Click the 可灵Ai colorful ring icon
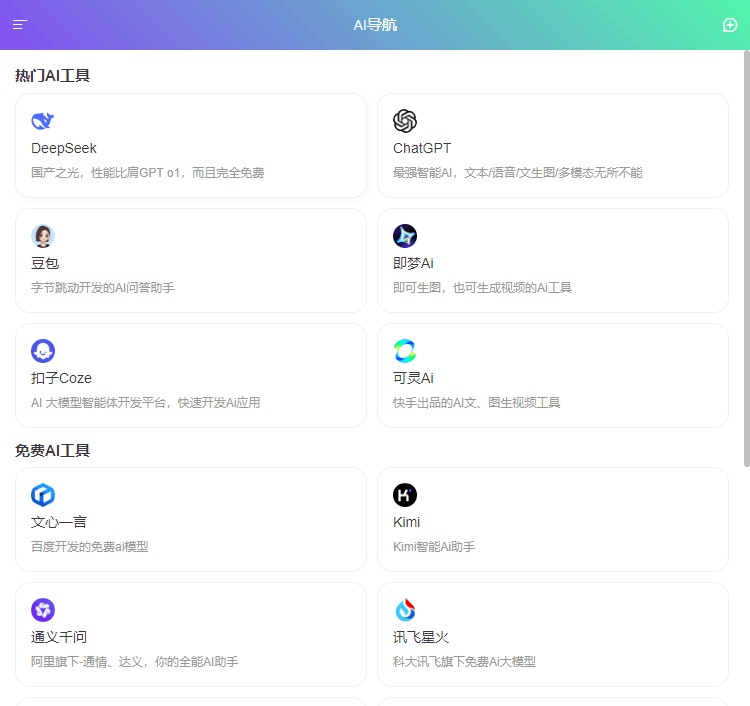Image resolution: width=750 pixels, height=706 pixels. [405, 351]
